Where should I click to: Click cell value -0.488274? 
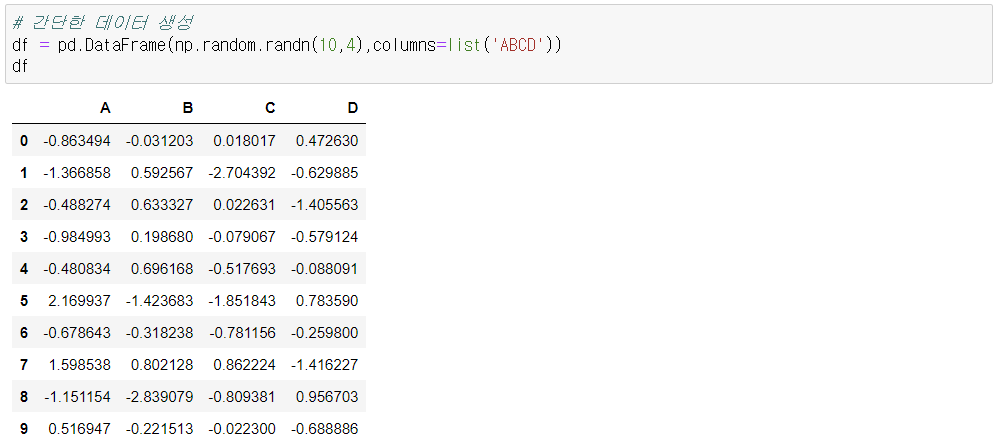(x=77, y=205)
